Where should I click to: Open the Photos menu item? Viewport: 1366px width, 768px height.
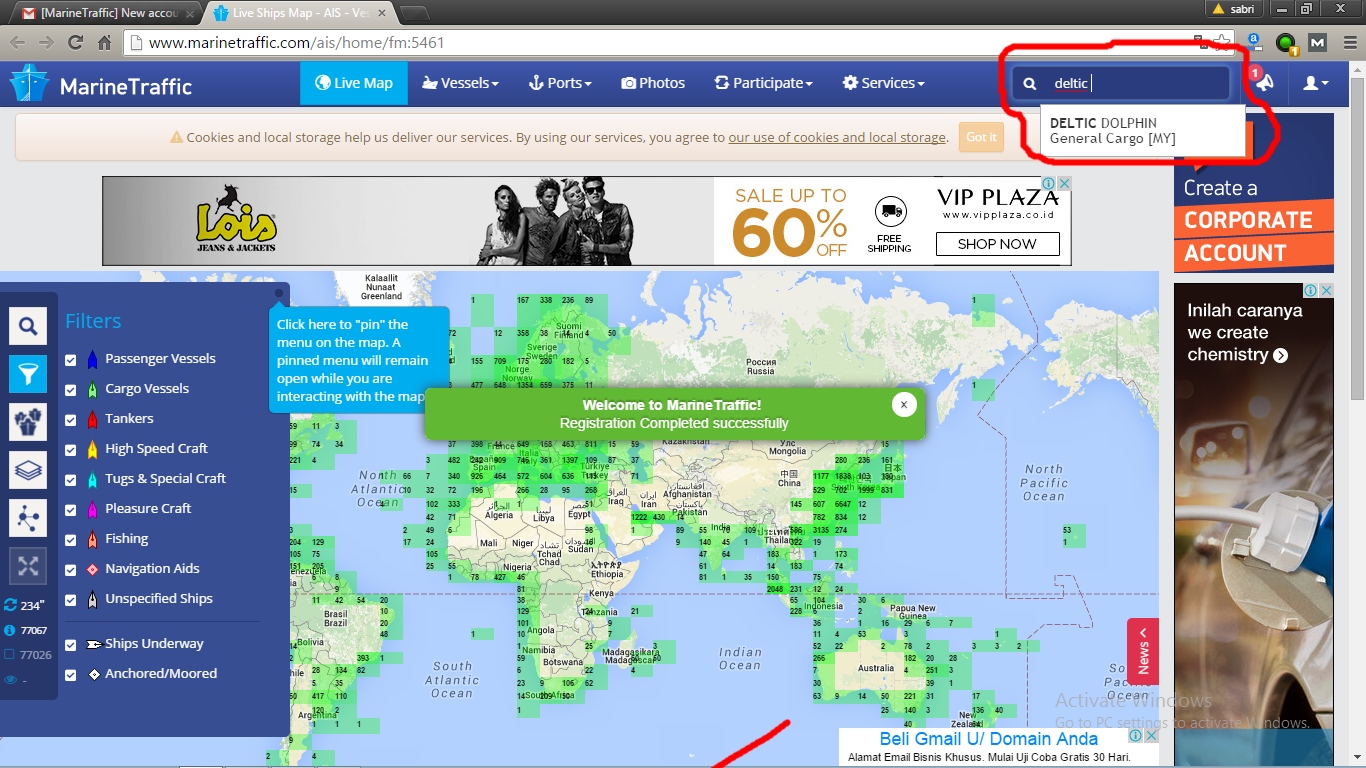point(653,83)
